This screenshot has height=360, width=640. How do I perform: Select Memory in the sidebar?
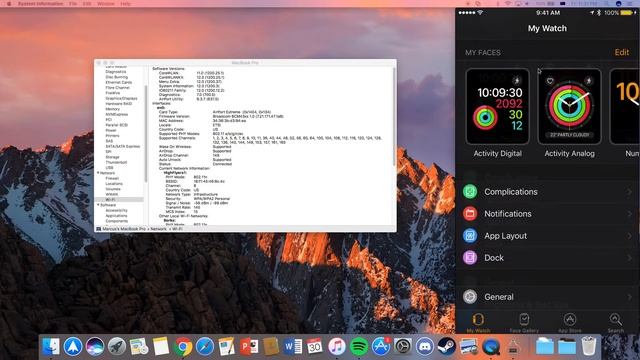click(x=113, y=109)
